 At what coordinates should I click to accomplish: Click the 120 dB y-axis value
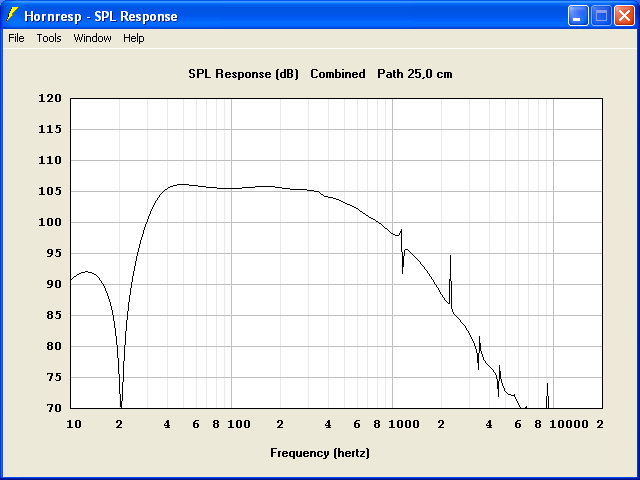coord(50,98)
